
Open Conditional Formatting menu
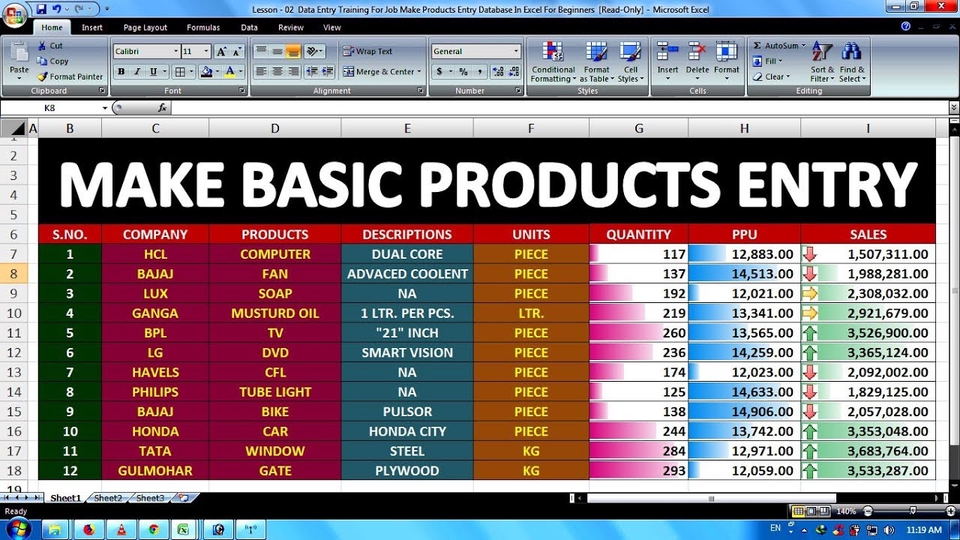pos(553,62)
